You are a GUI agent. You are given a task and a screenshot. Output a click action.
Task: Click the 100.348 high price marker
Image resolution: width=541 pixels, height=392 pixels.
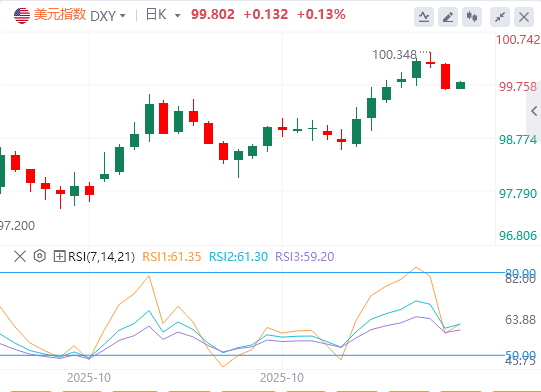coord(394,55)
